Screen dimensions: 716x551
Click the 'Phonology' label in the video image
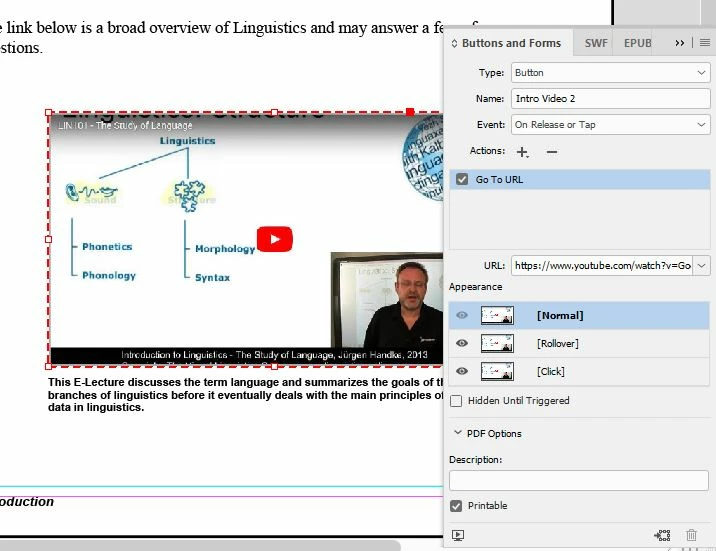(109, 275)
